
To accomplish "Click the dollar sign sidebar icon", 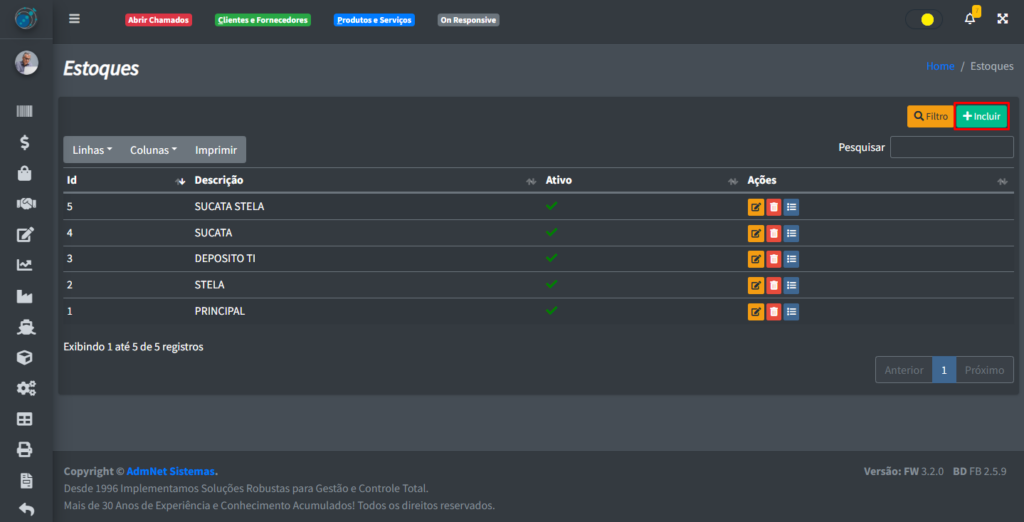I will (25, 142).
